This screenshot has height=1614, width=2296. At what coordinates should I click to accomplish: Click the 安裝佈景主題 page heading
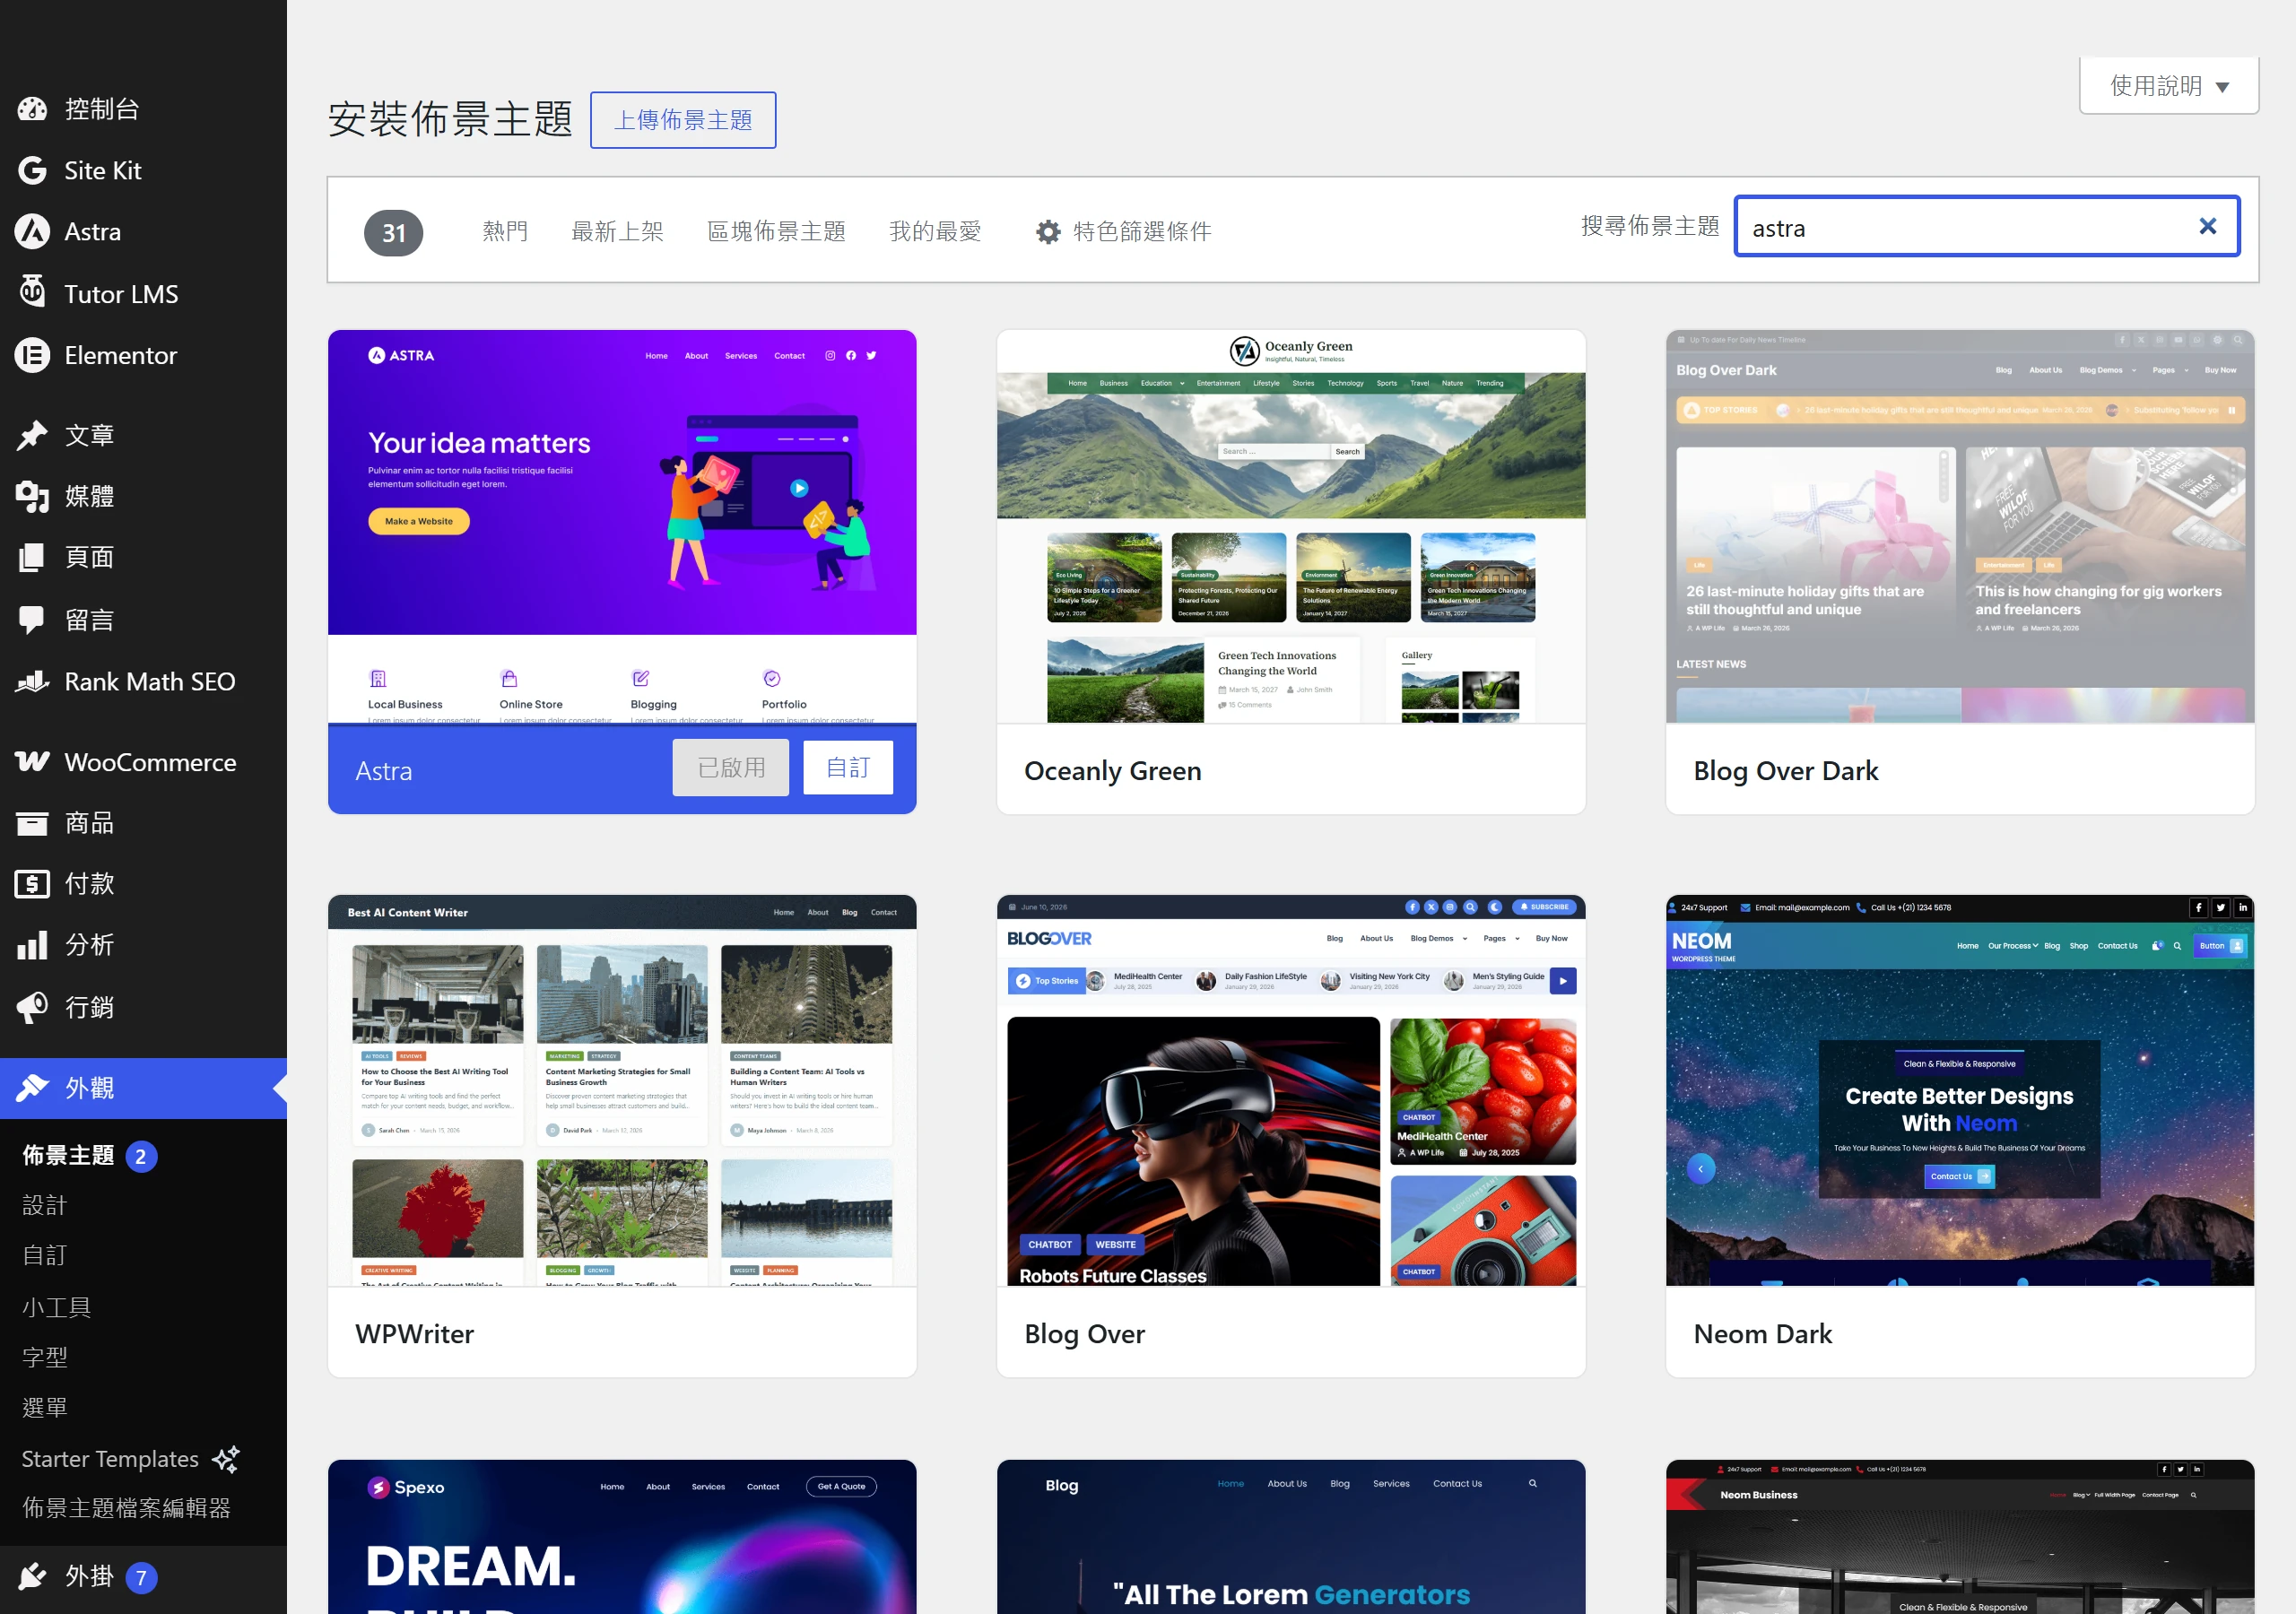coord(450,119)
